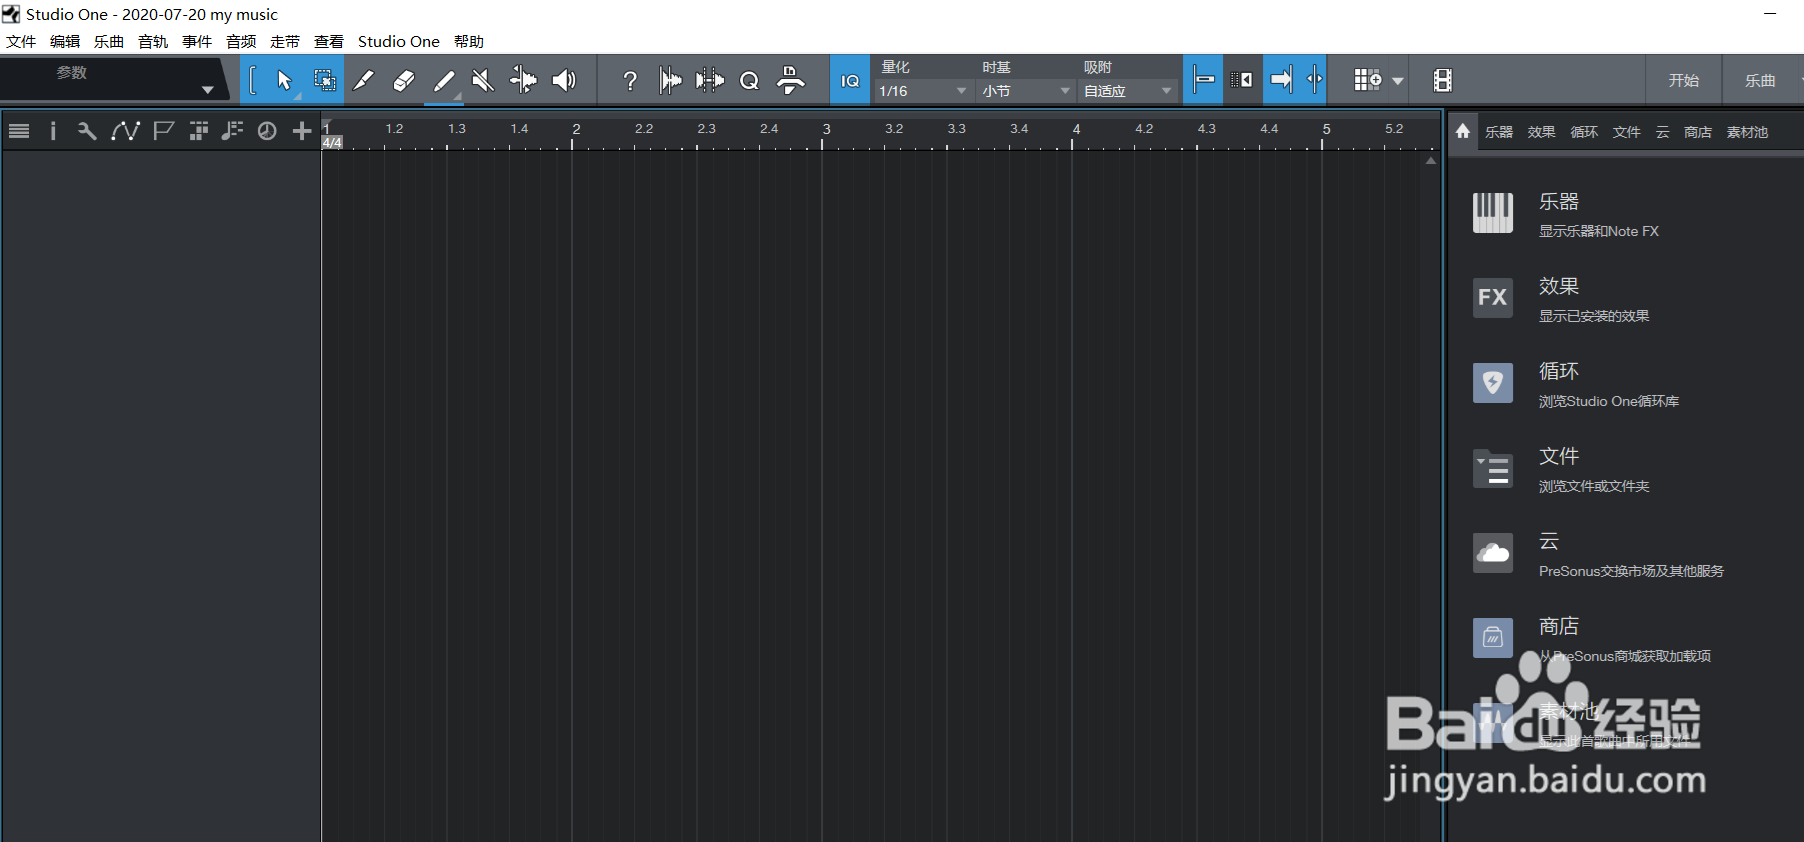Screen dimensions: 1804x842
Task: Add tracks with the plus icon
Action: (302, 131)
